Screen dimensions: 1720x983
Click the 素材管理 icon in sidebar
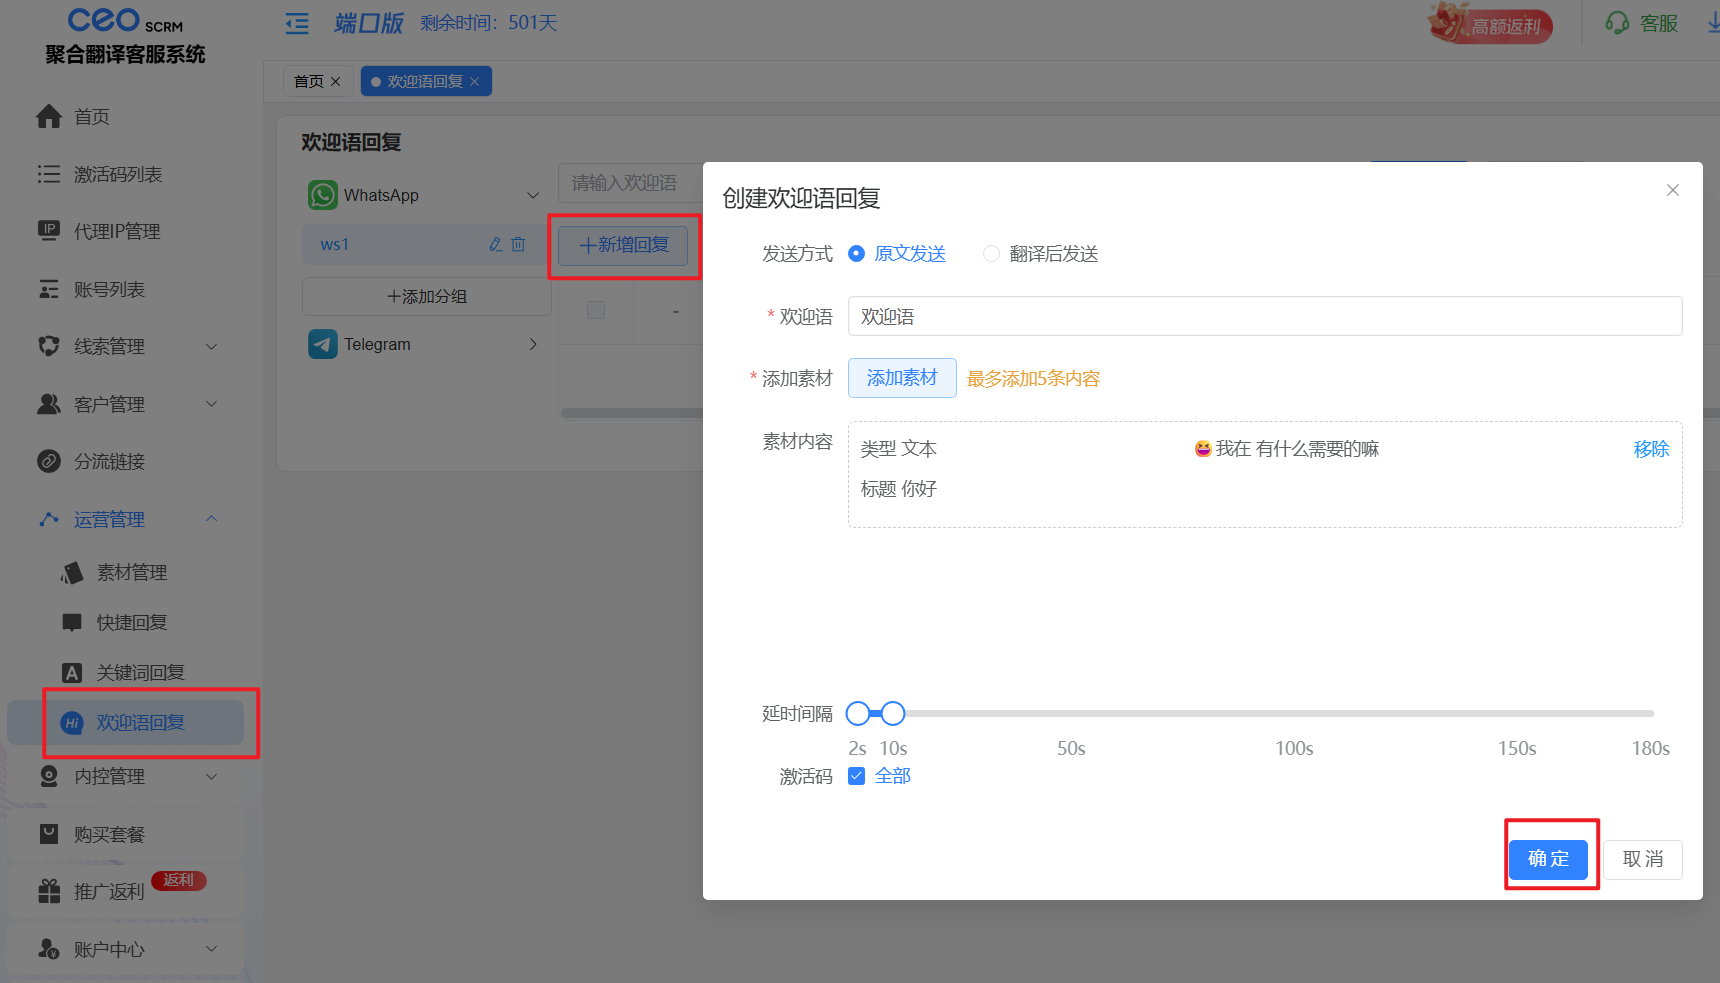[72, 573]
